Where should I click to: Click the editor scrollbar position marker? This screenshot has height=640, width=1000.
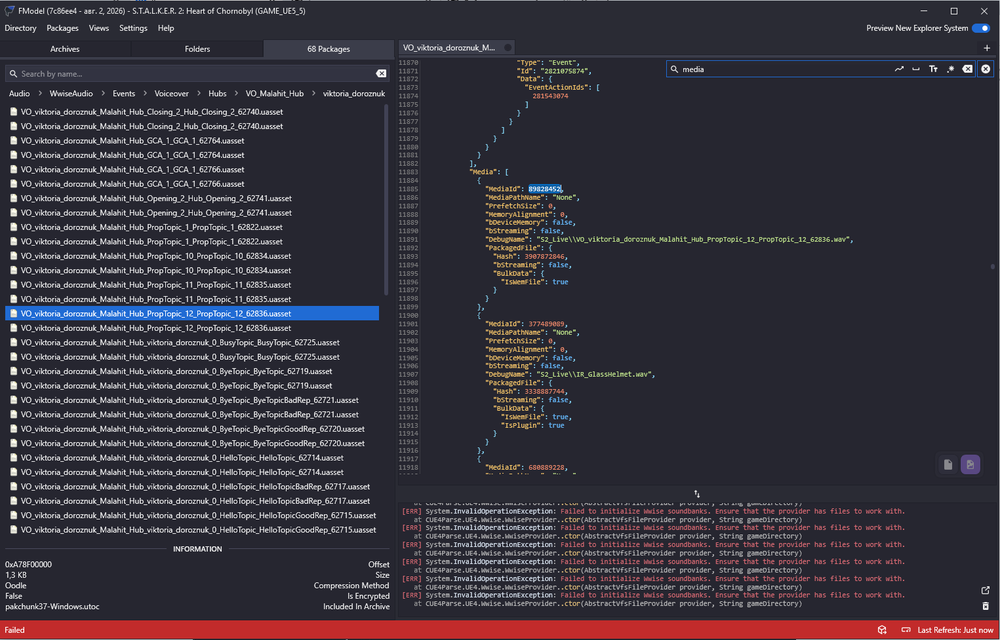(x=992, y=267)
